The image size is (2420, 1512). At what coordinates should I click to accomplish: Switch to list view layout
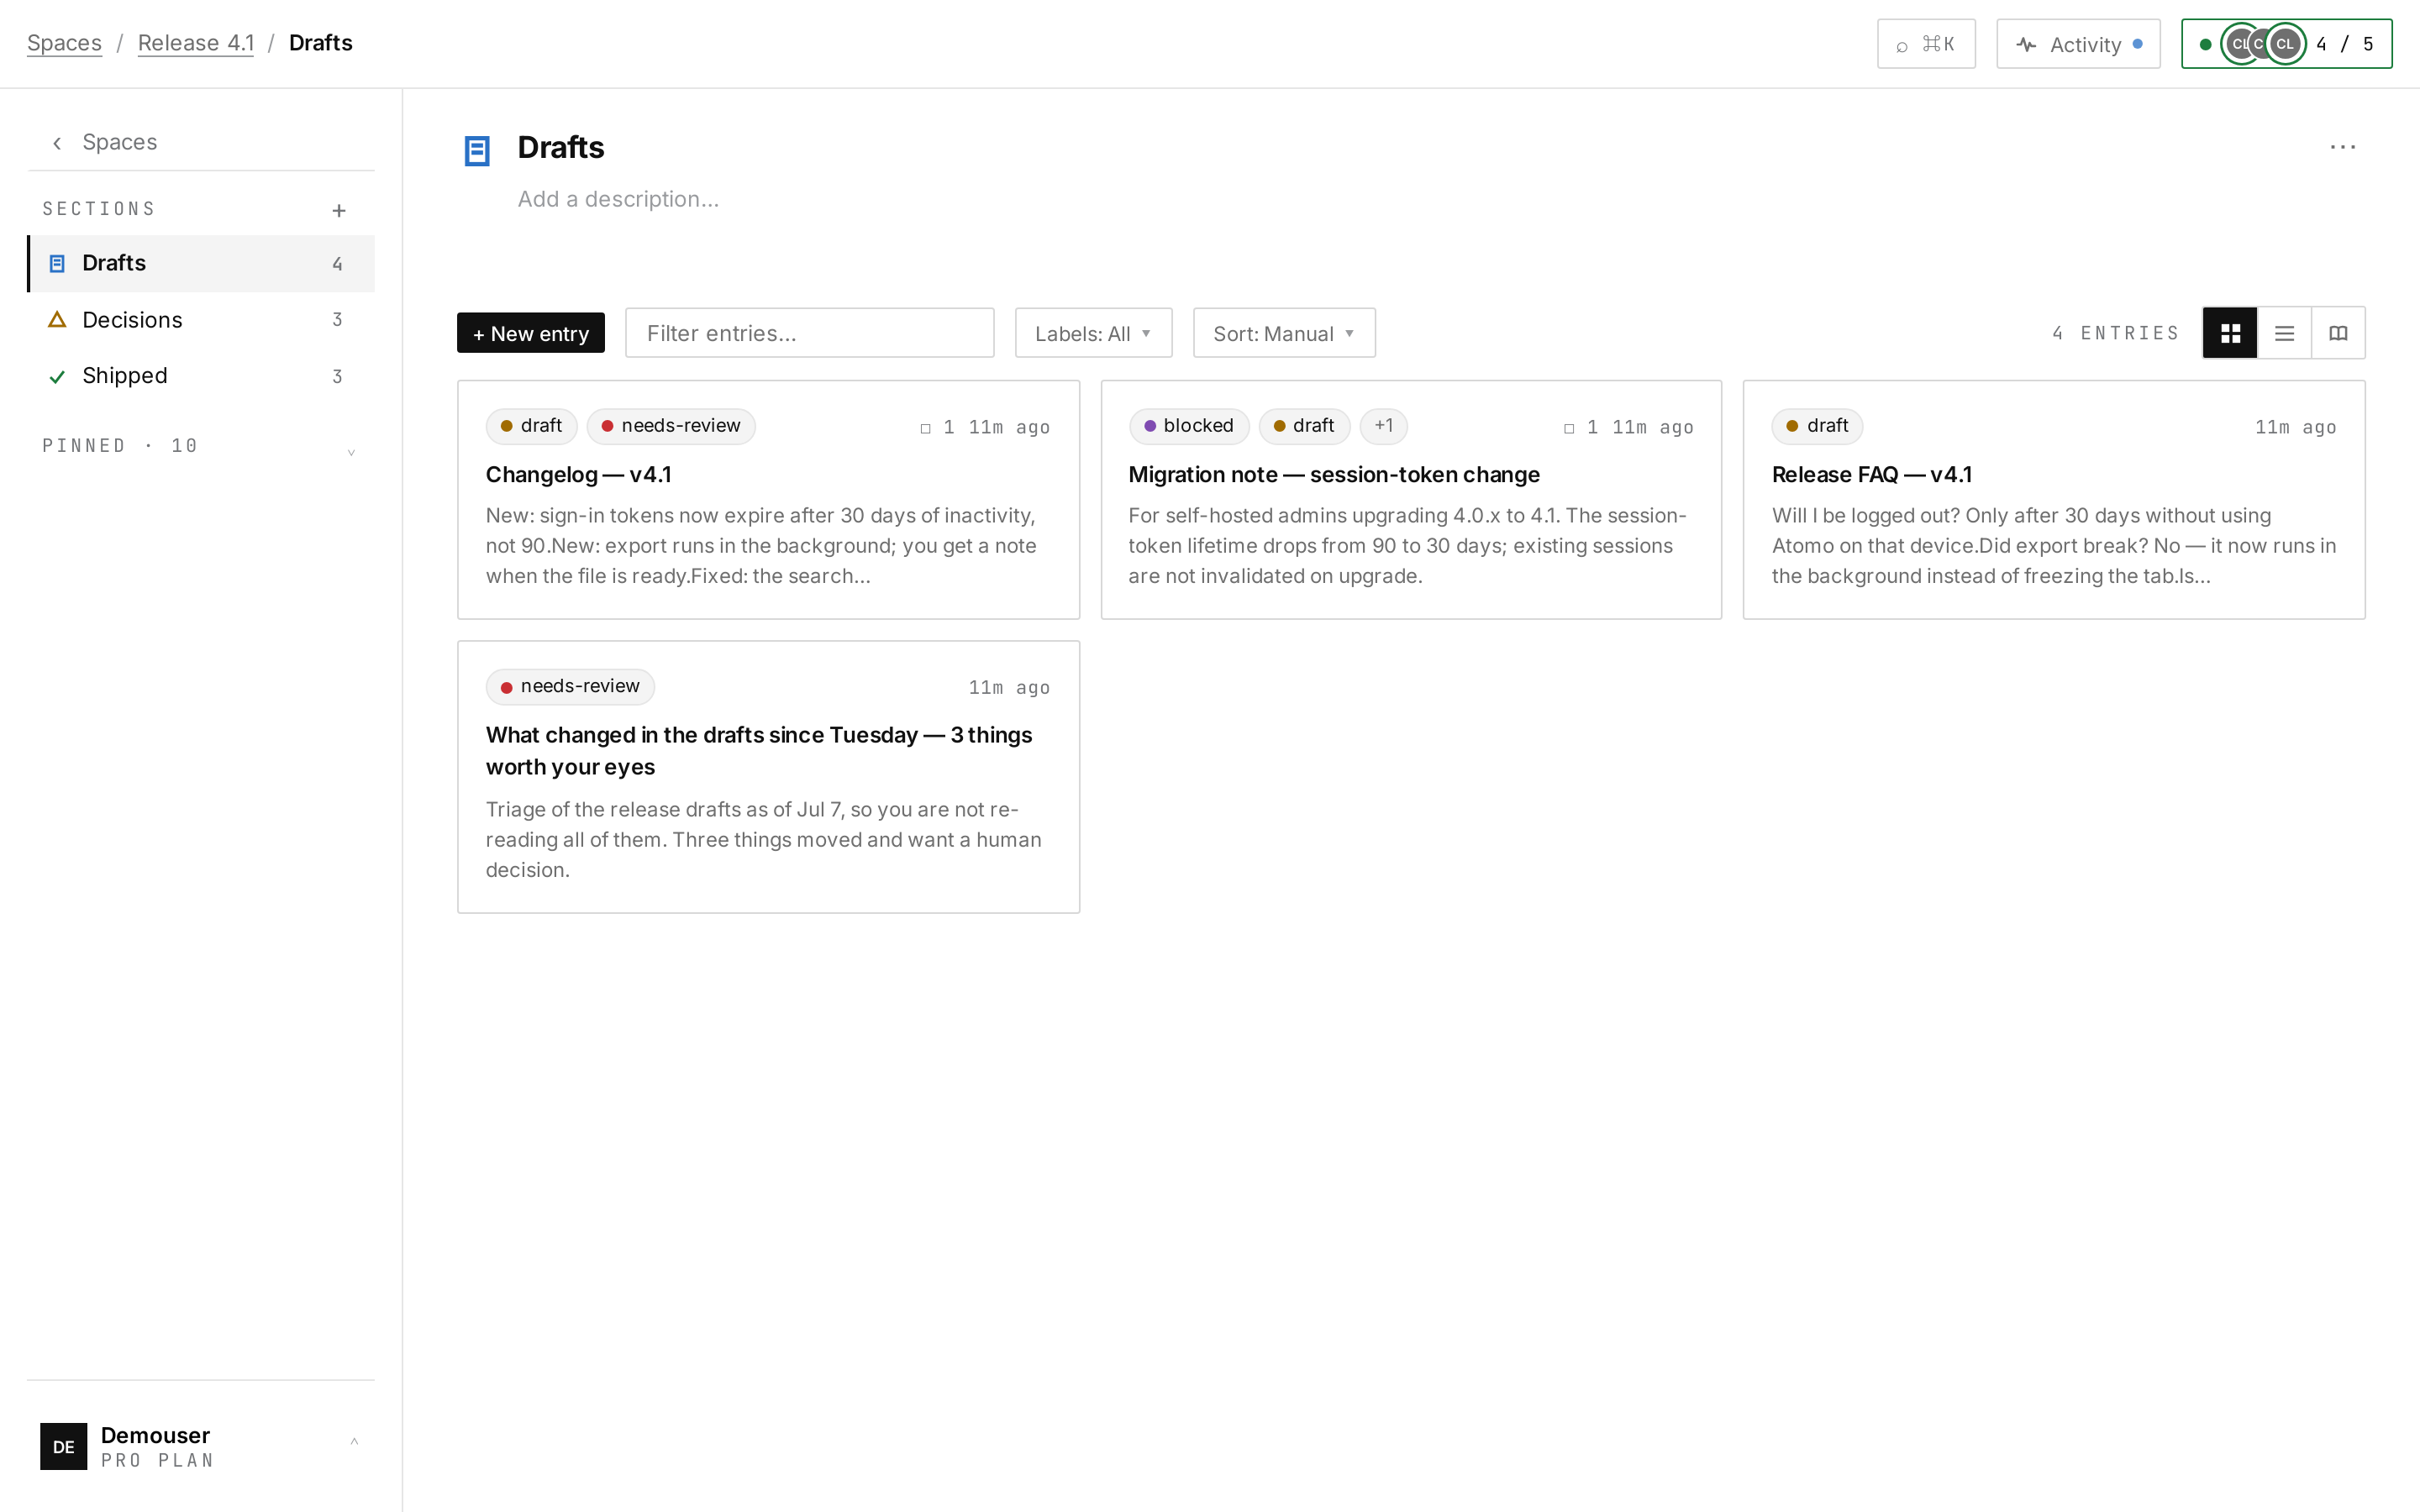point(2284,333)
